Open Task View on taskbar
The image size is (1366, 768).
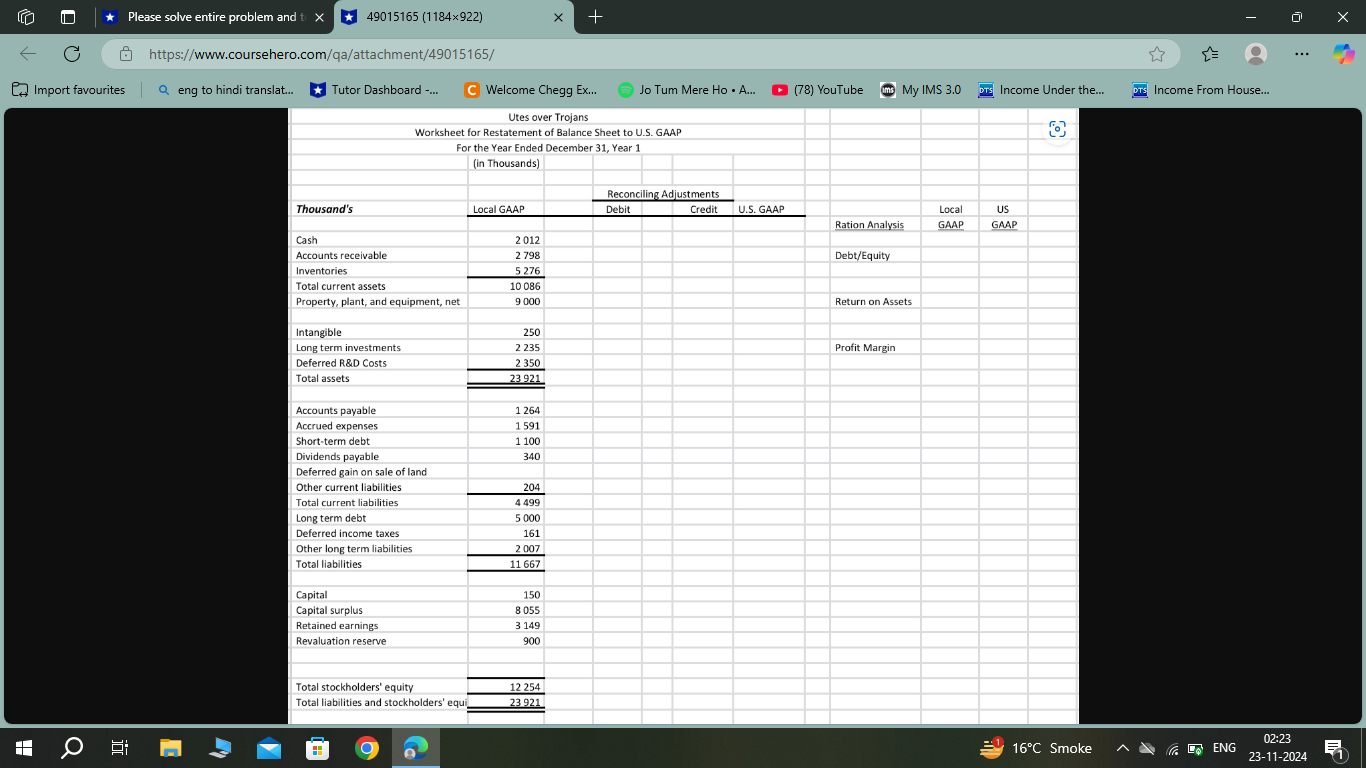(x=118, y=747)
